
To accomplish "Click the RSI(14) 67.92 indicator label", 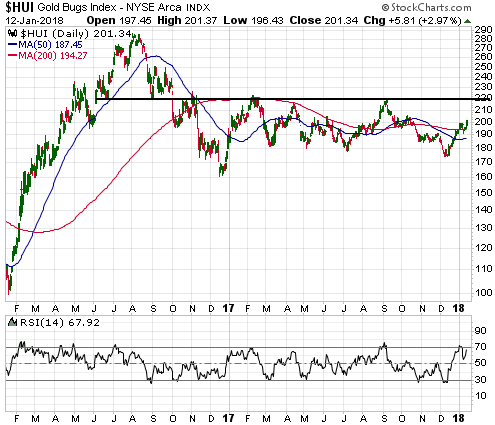I will (x=60, y=323).
